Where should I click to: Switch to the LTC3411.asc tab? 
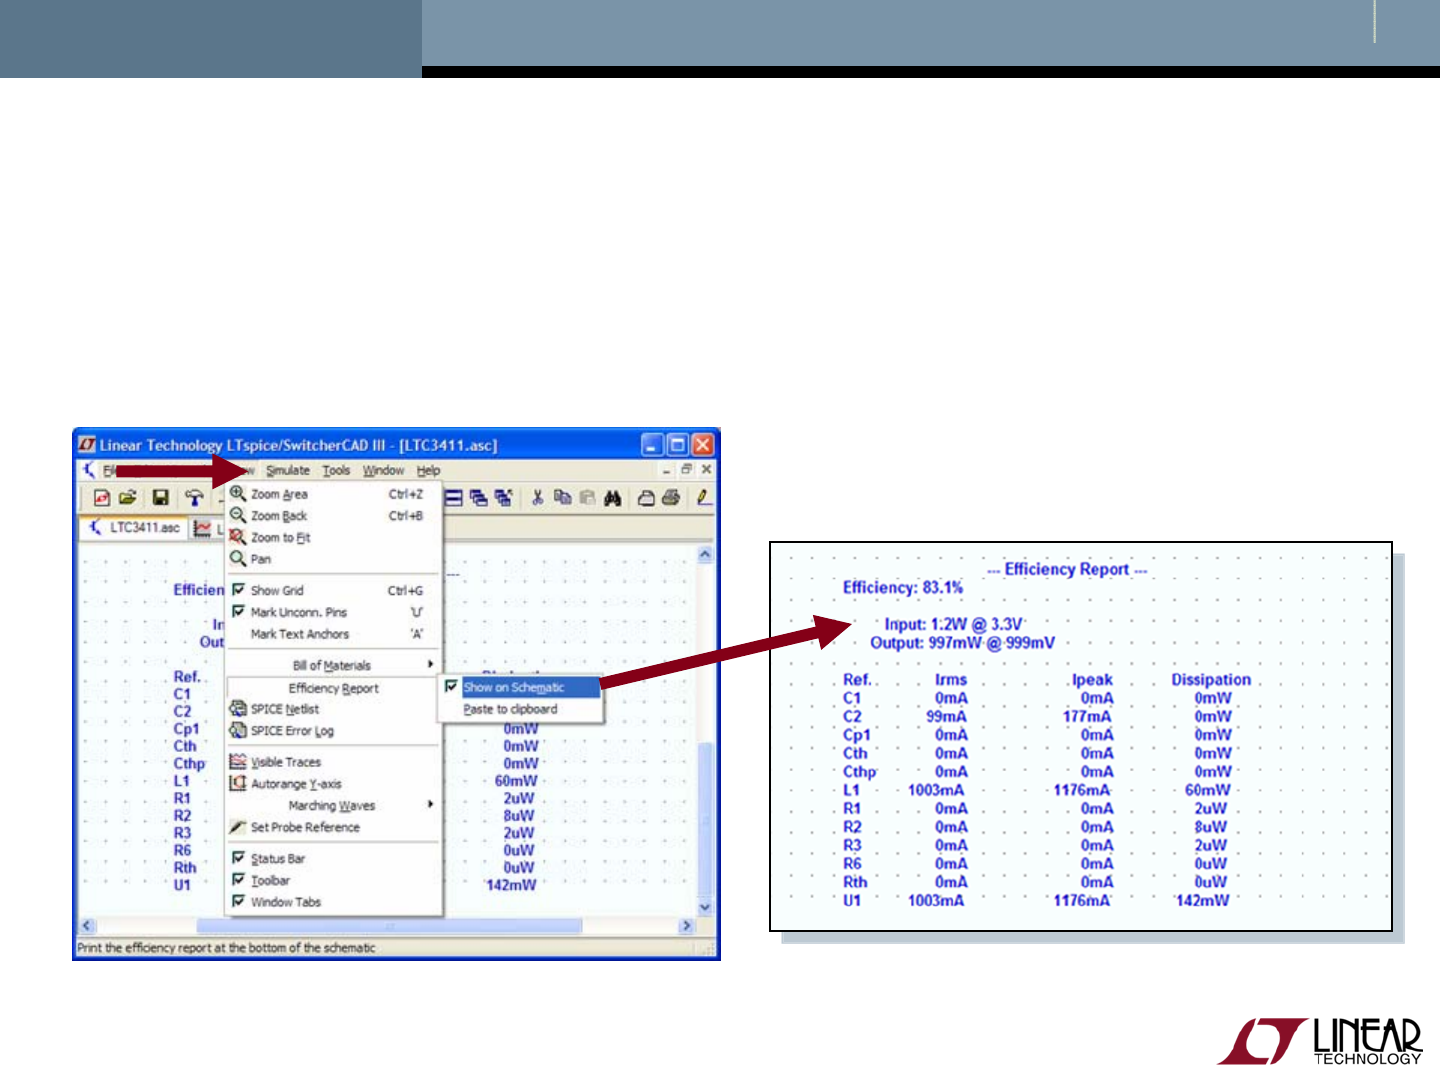[134, 528]
